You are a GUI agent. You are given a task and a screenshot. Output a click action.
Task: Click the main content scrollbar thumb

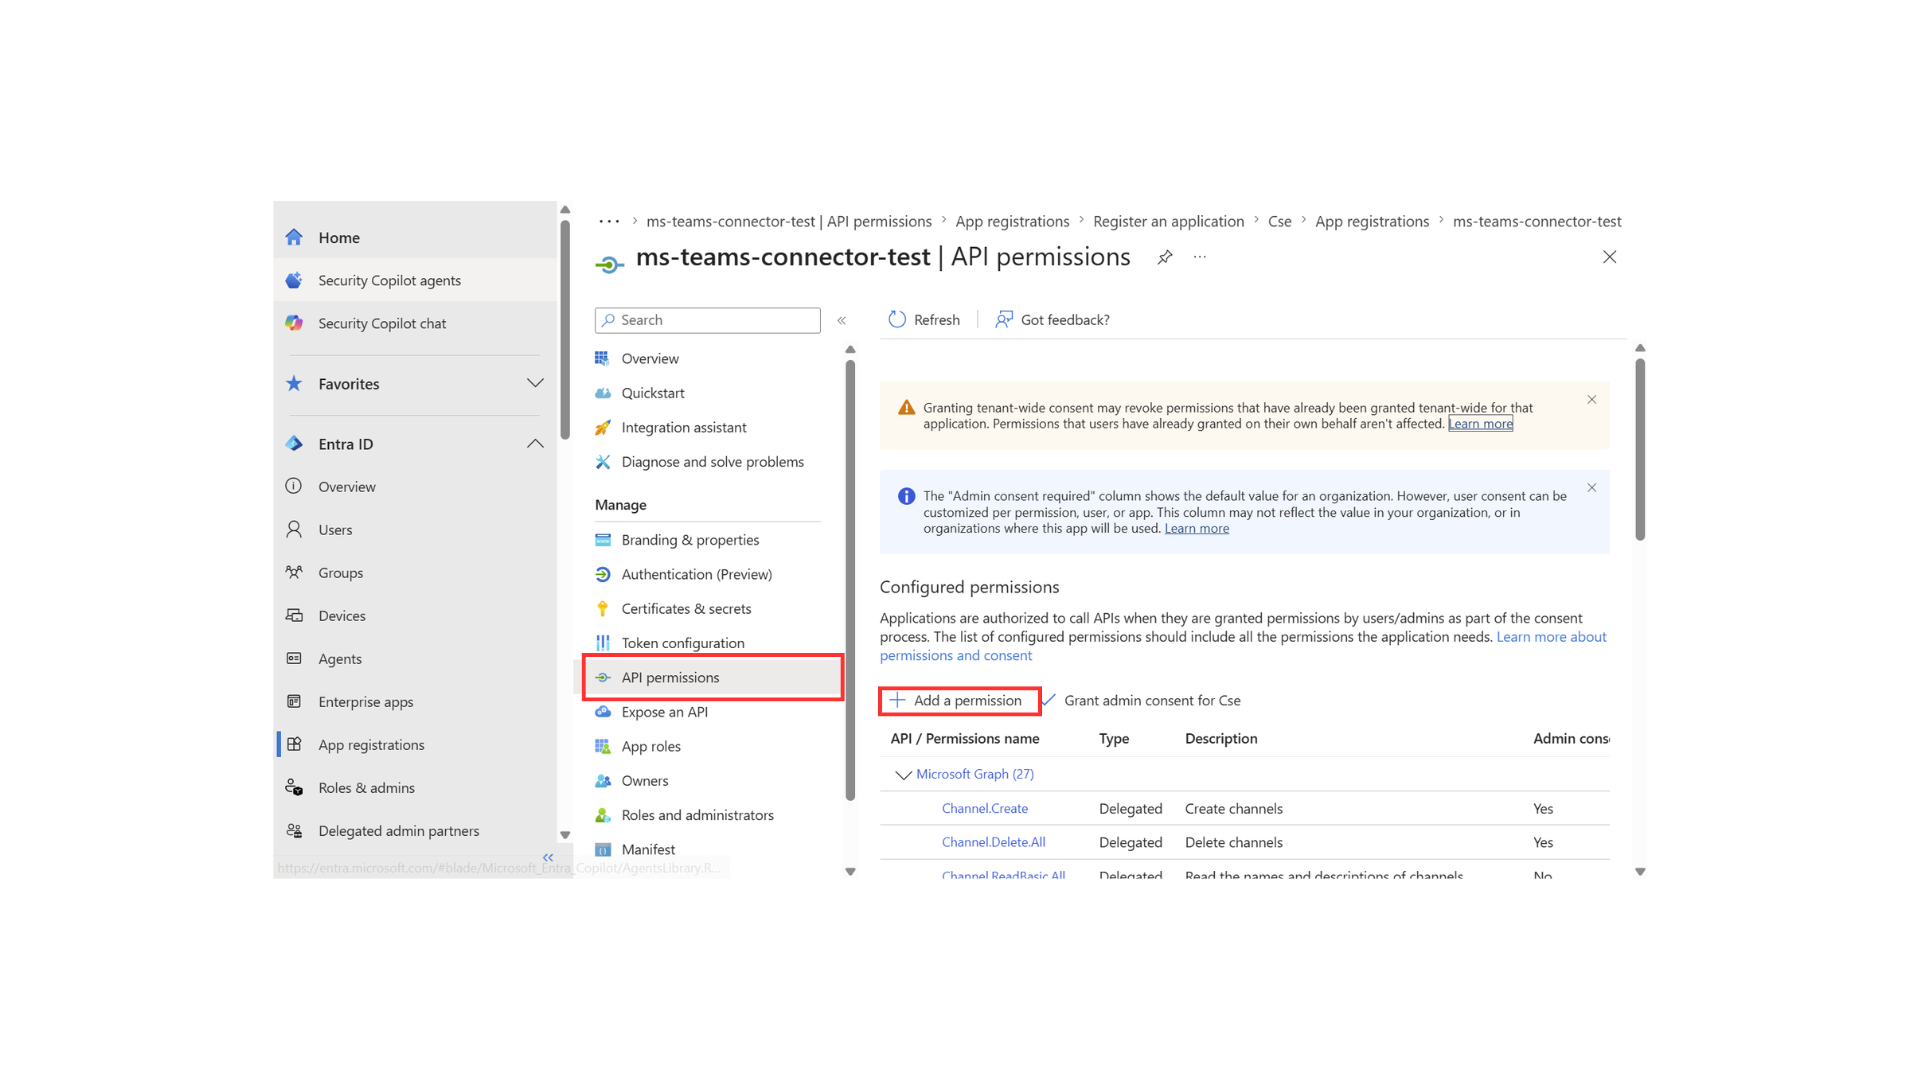(x=1640, y=450)
